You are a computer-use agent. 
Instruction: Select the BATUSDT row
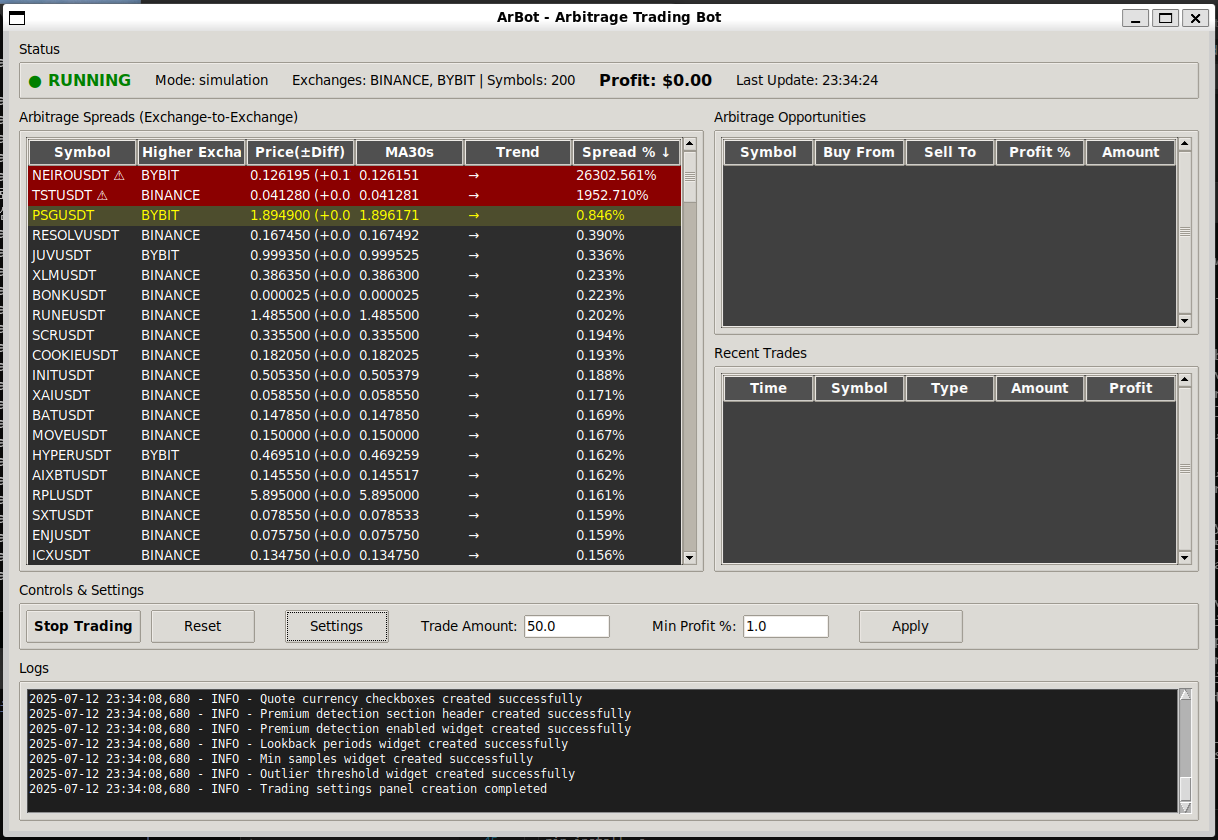pos(355,415)
